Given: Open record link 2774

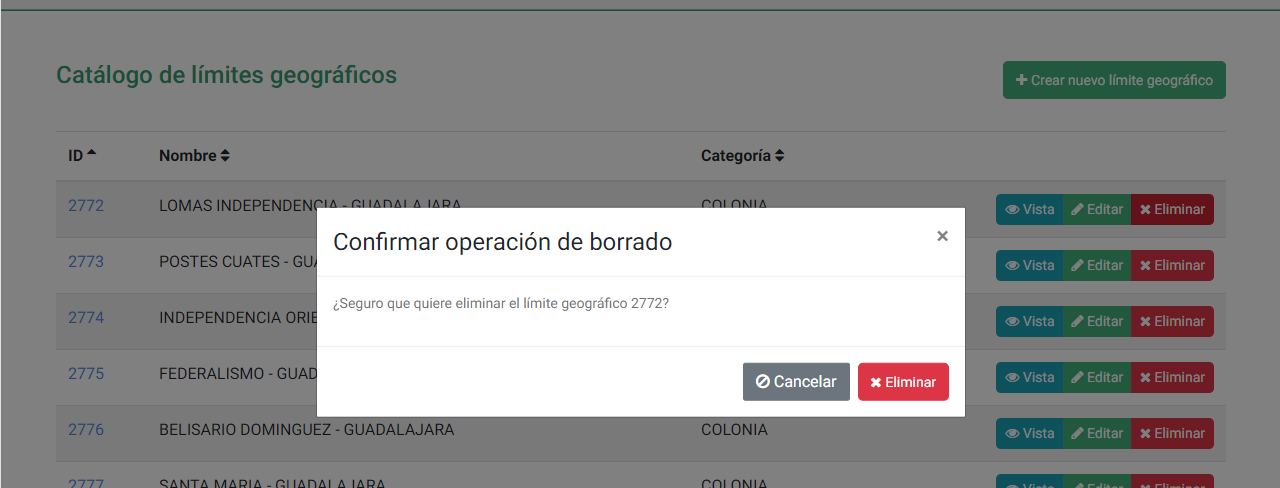Looking at the screenshot, I should (x=86, y=318).
